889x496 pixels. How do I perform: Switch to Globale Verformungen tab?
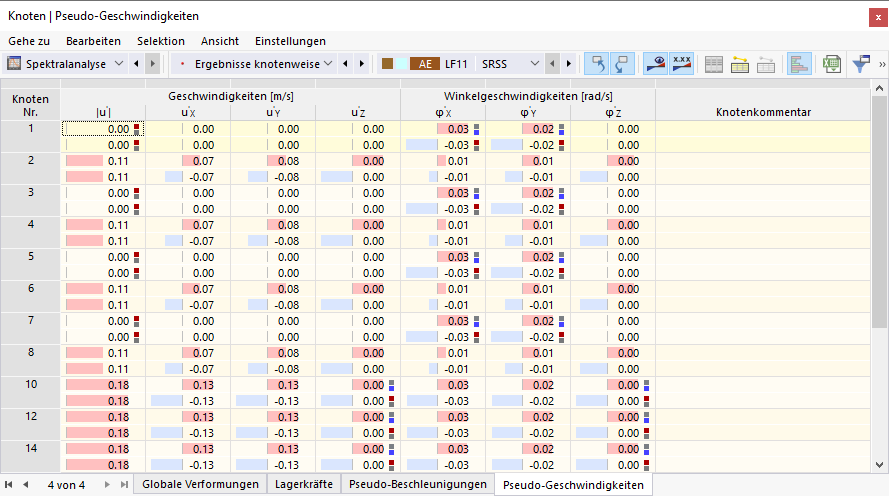tap(200, 484)
